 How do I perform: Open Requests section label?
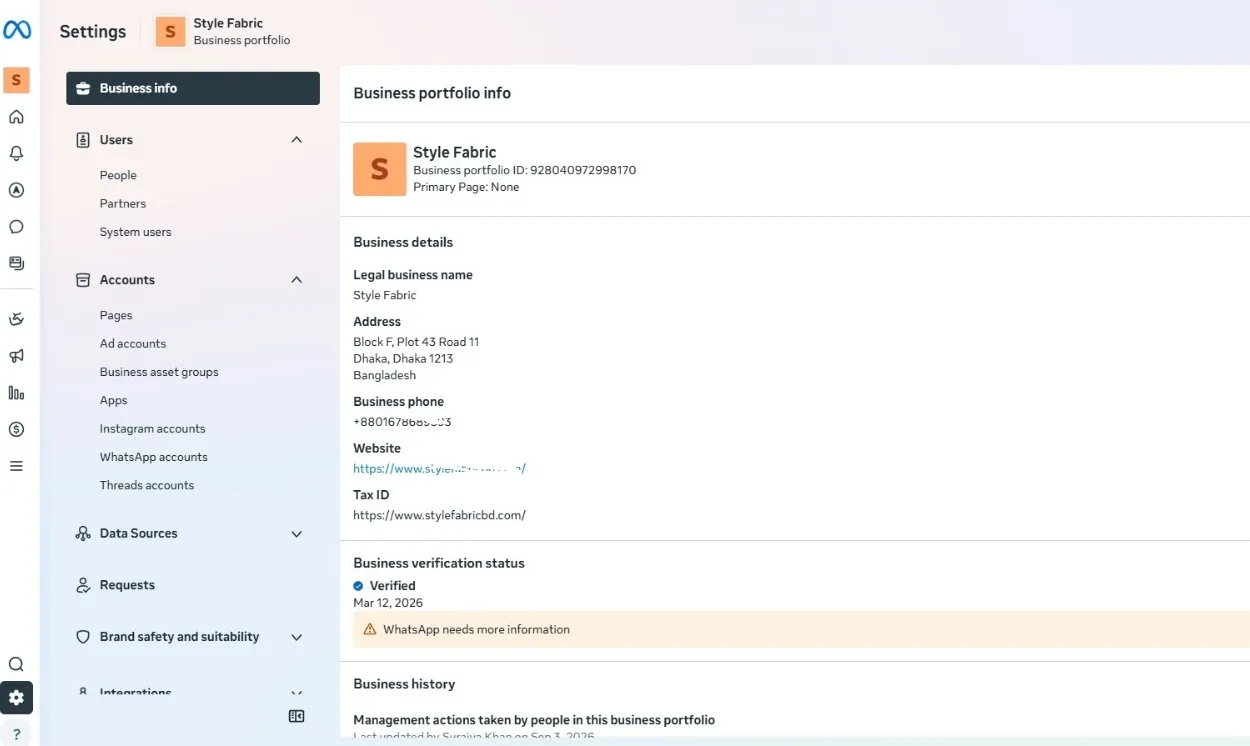click(127, 585)
